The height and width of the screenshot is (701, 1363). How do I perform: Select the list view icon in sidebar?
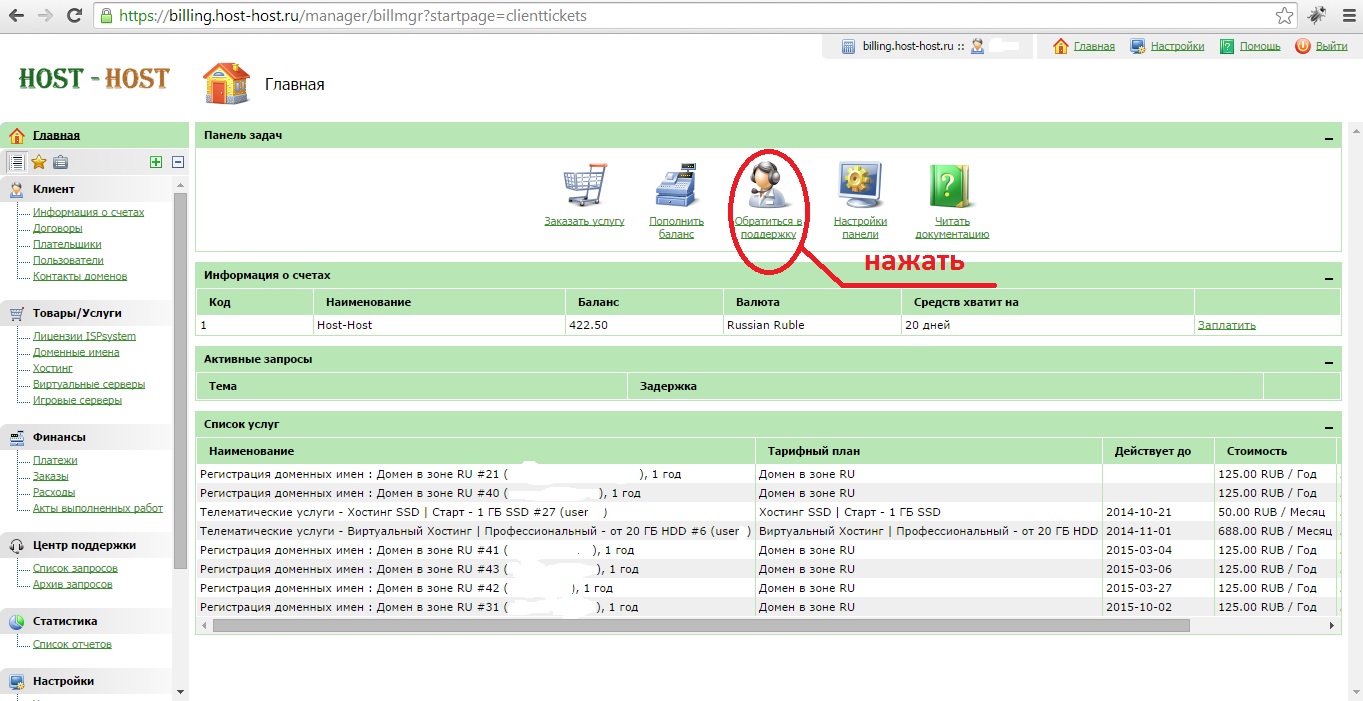17,162
